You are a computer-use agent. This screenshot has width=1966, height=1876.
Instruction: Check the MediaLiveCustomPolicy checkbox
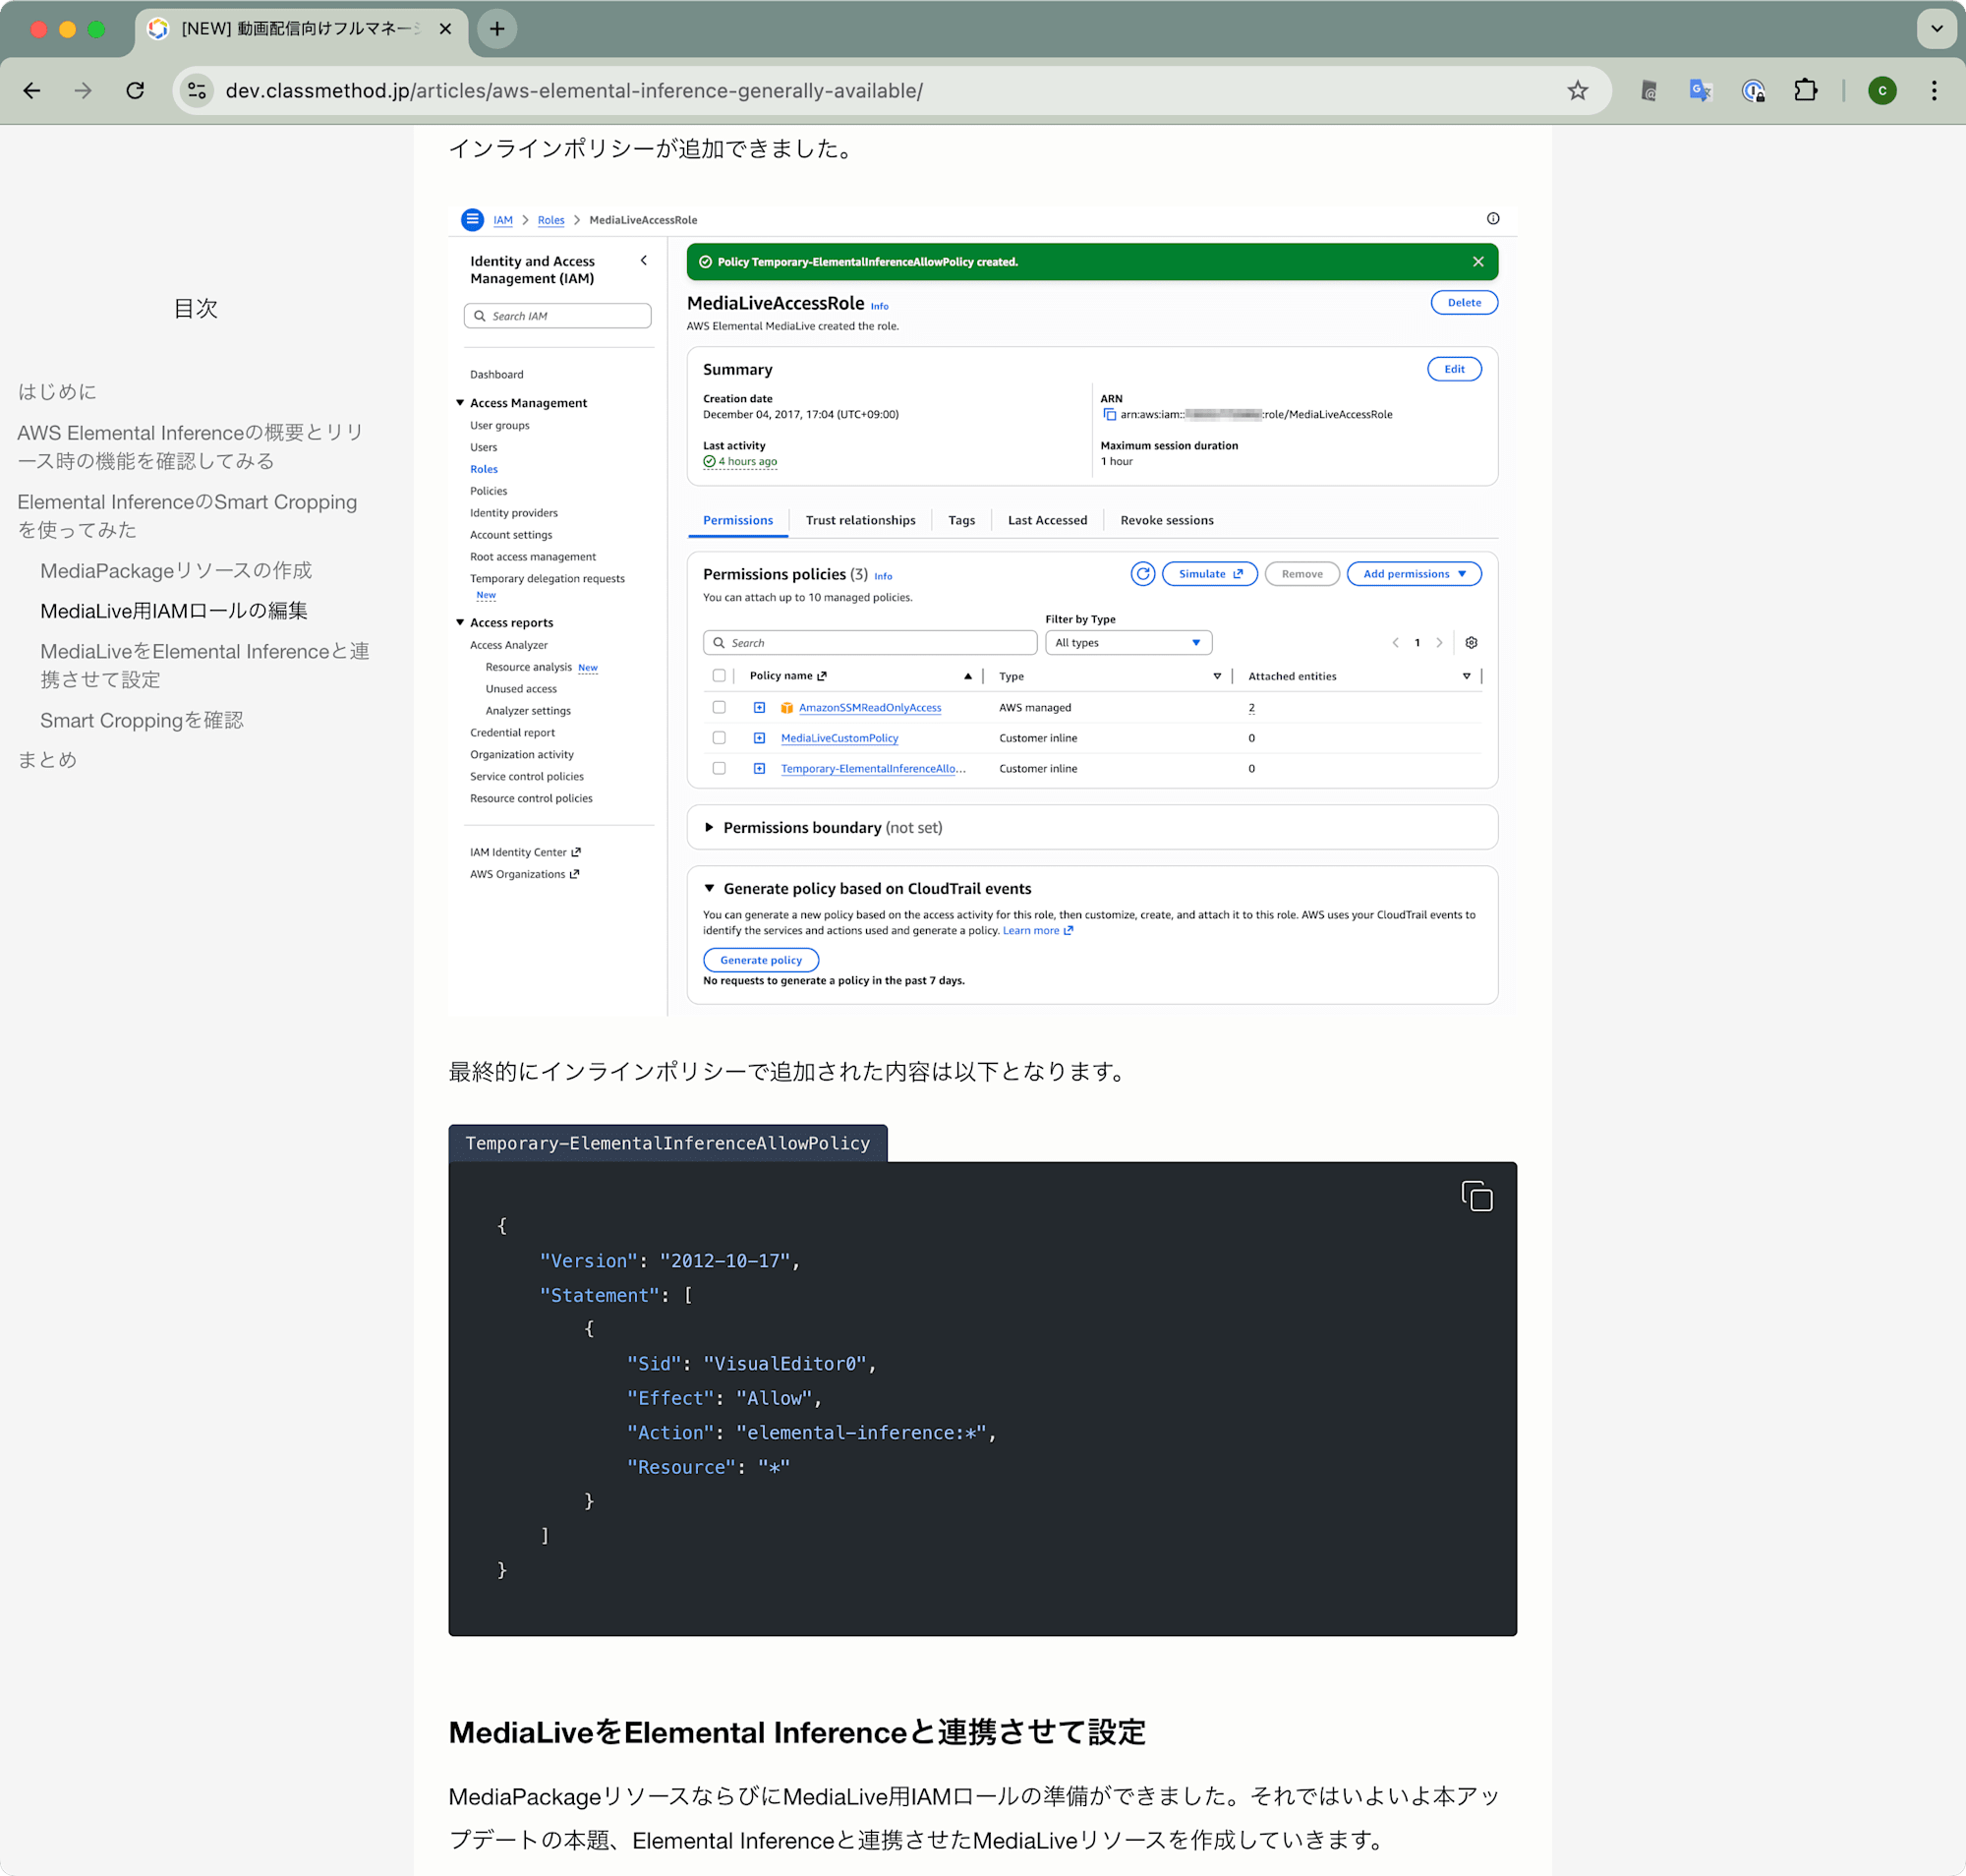[719, 738]
